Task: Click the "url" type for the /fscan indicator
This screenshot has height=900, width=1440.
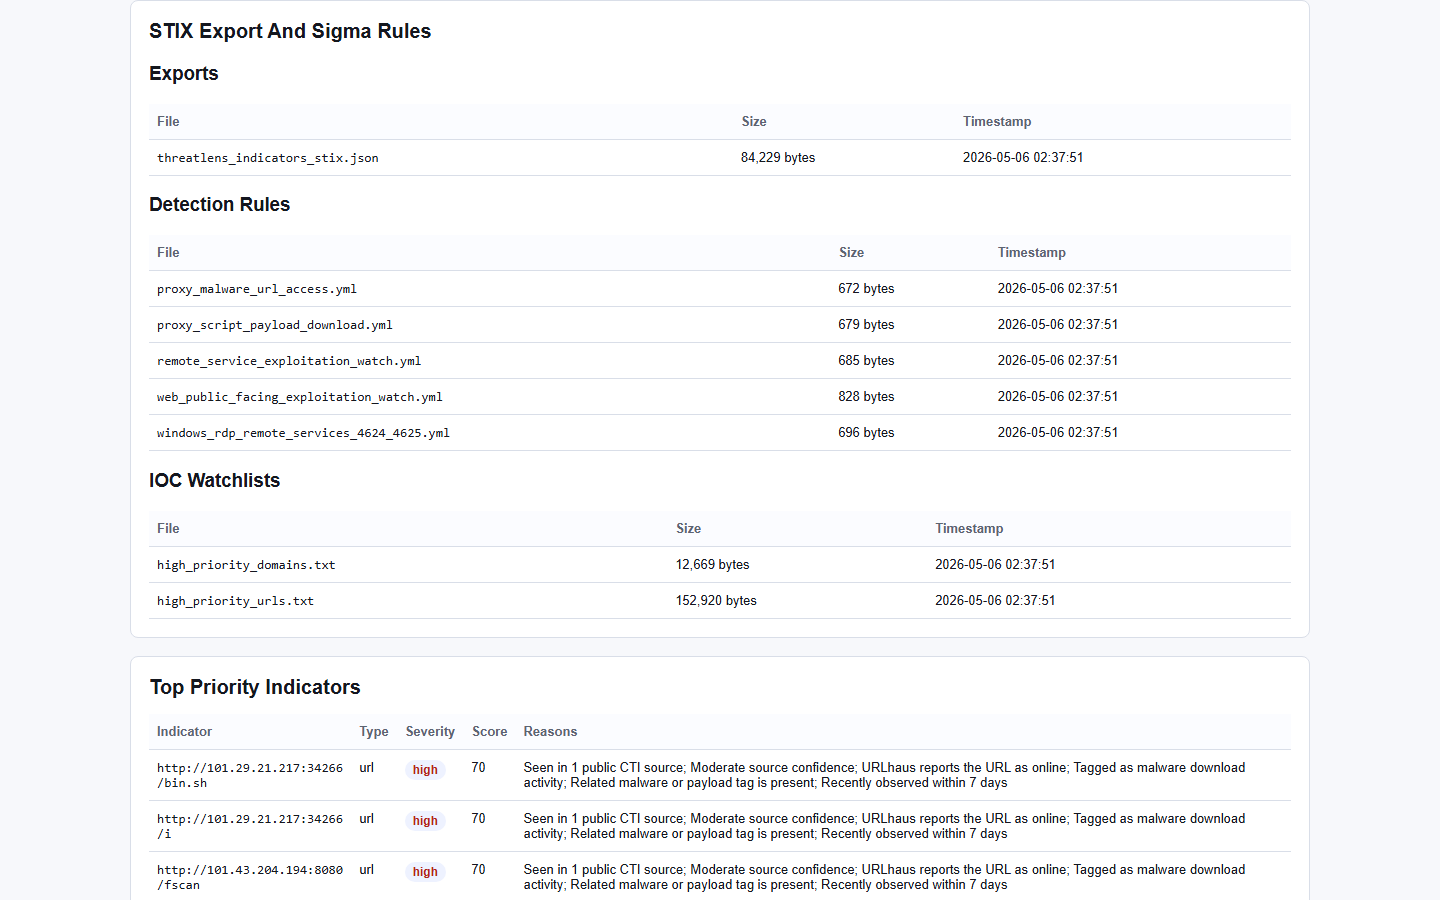Action: click(367, 870)
